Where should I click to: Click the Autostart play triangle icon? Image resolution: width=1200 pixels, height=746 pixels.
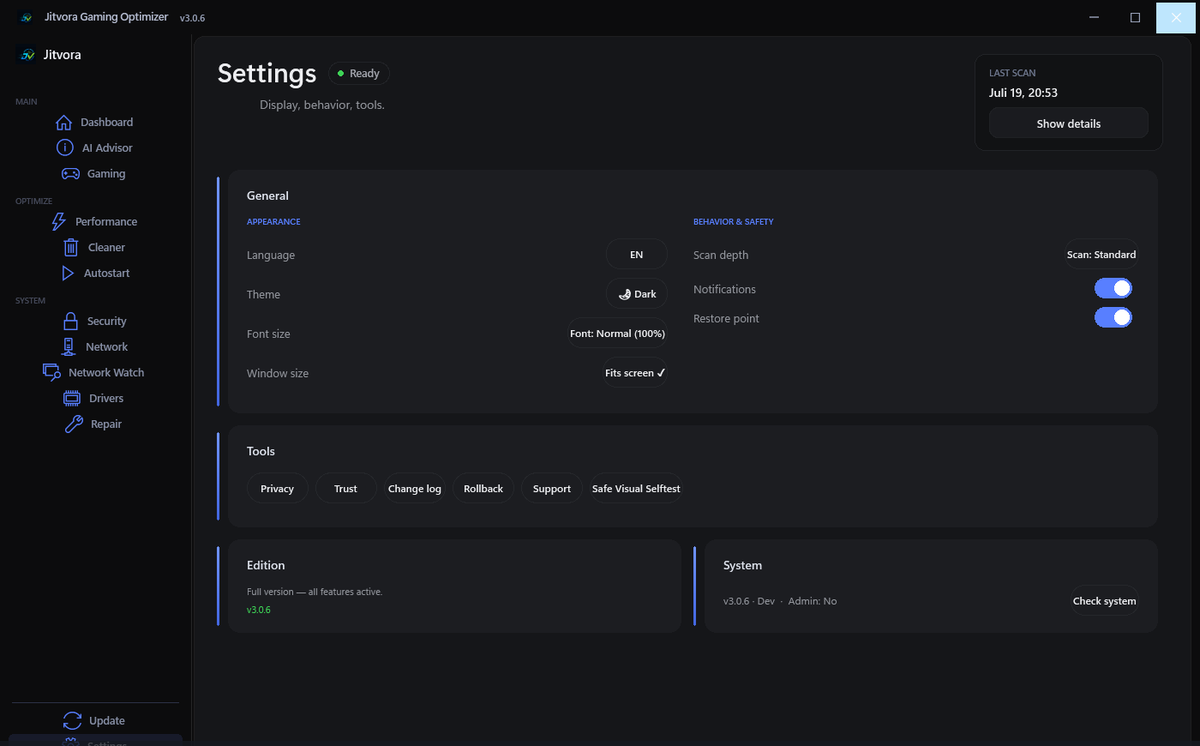click(67, 273)
